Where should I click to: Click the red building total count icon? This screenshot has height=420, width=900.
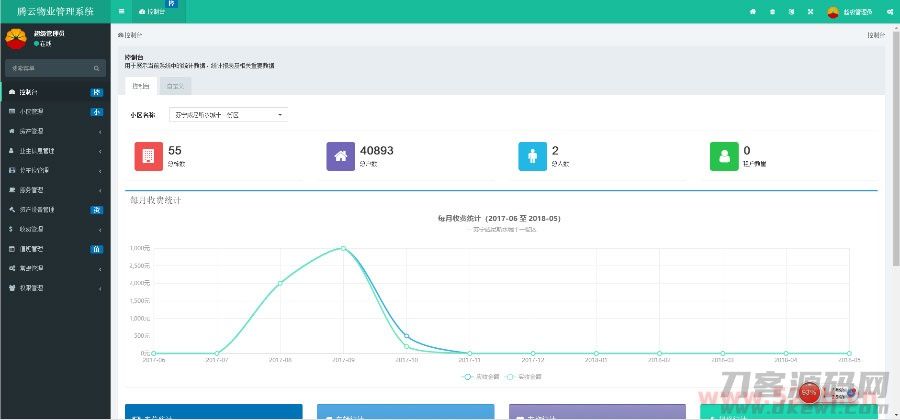pos(148,156)
